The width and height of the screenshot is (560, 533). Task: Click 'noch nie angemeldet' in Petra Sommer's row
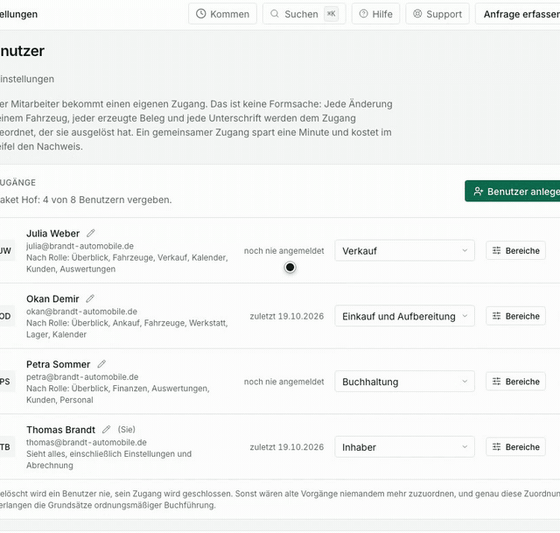[284, 382]
